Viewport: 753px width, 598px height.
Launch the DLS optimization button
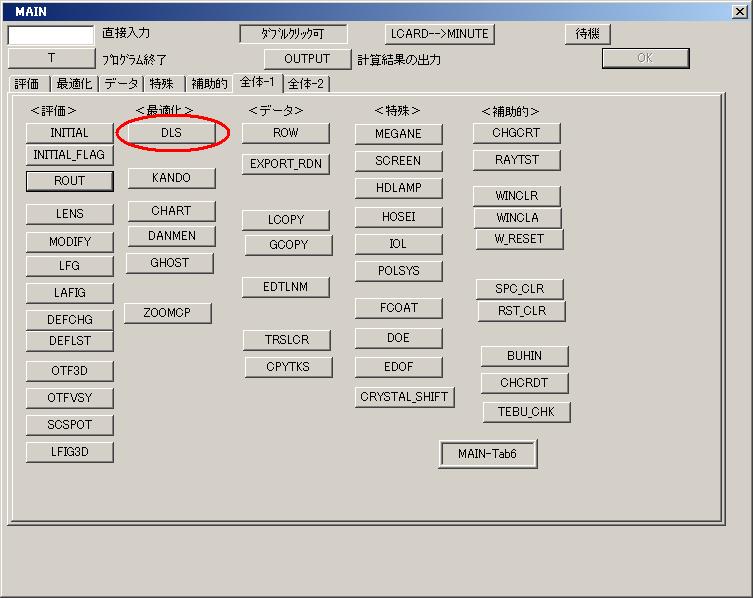tap(171, 133)
